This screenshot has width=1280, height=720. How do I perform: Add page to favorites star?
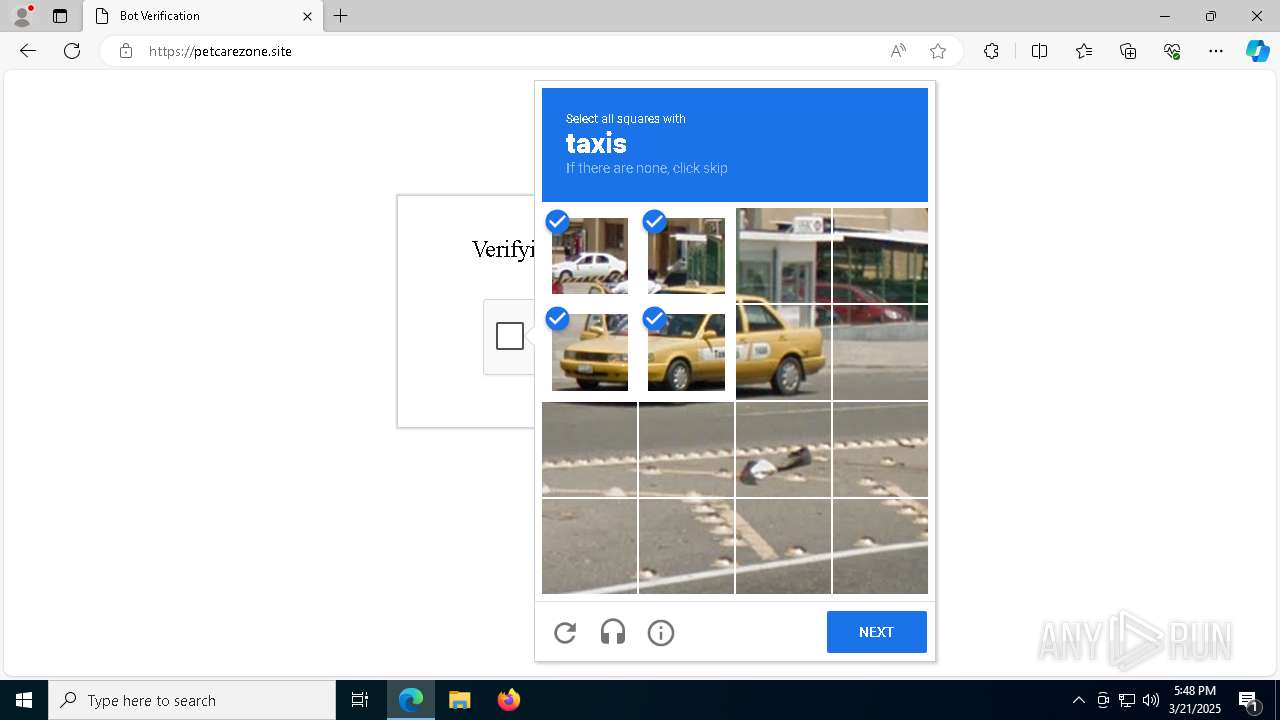(937, 51)
